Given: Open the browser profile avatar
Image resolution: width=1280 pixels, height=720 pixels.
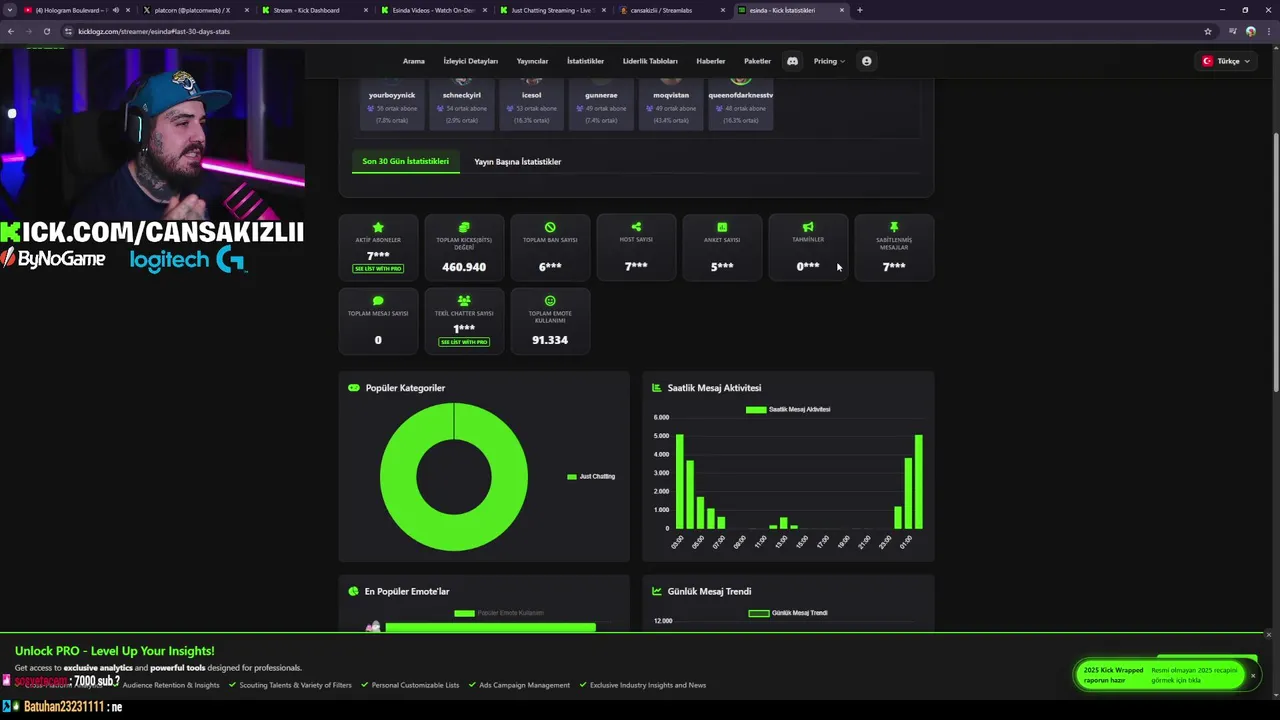Looking at the screenshot, I should click(1251, 31).
